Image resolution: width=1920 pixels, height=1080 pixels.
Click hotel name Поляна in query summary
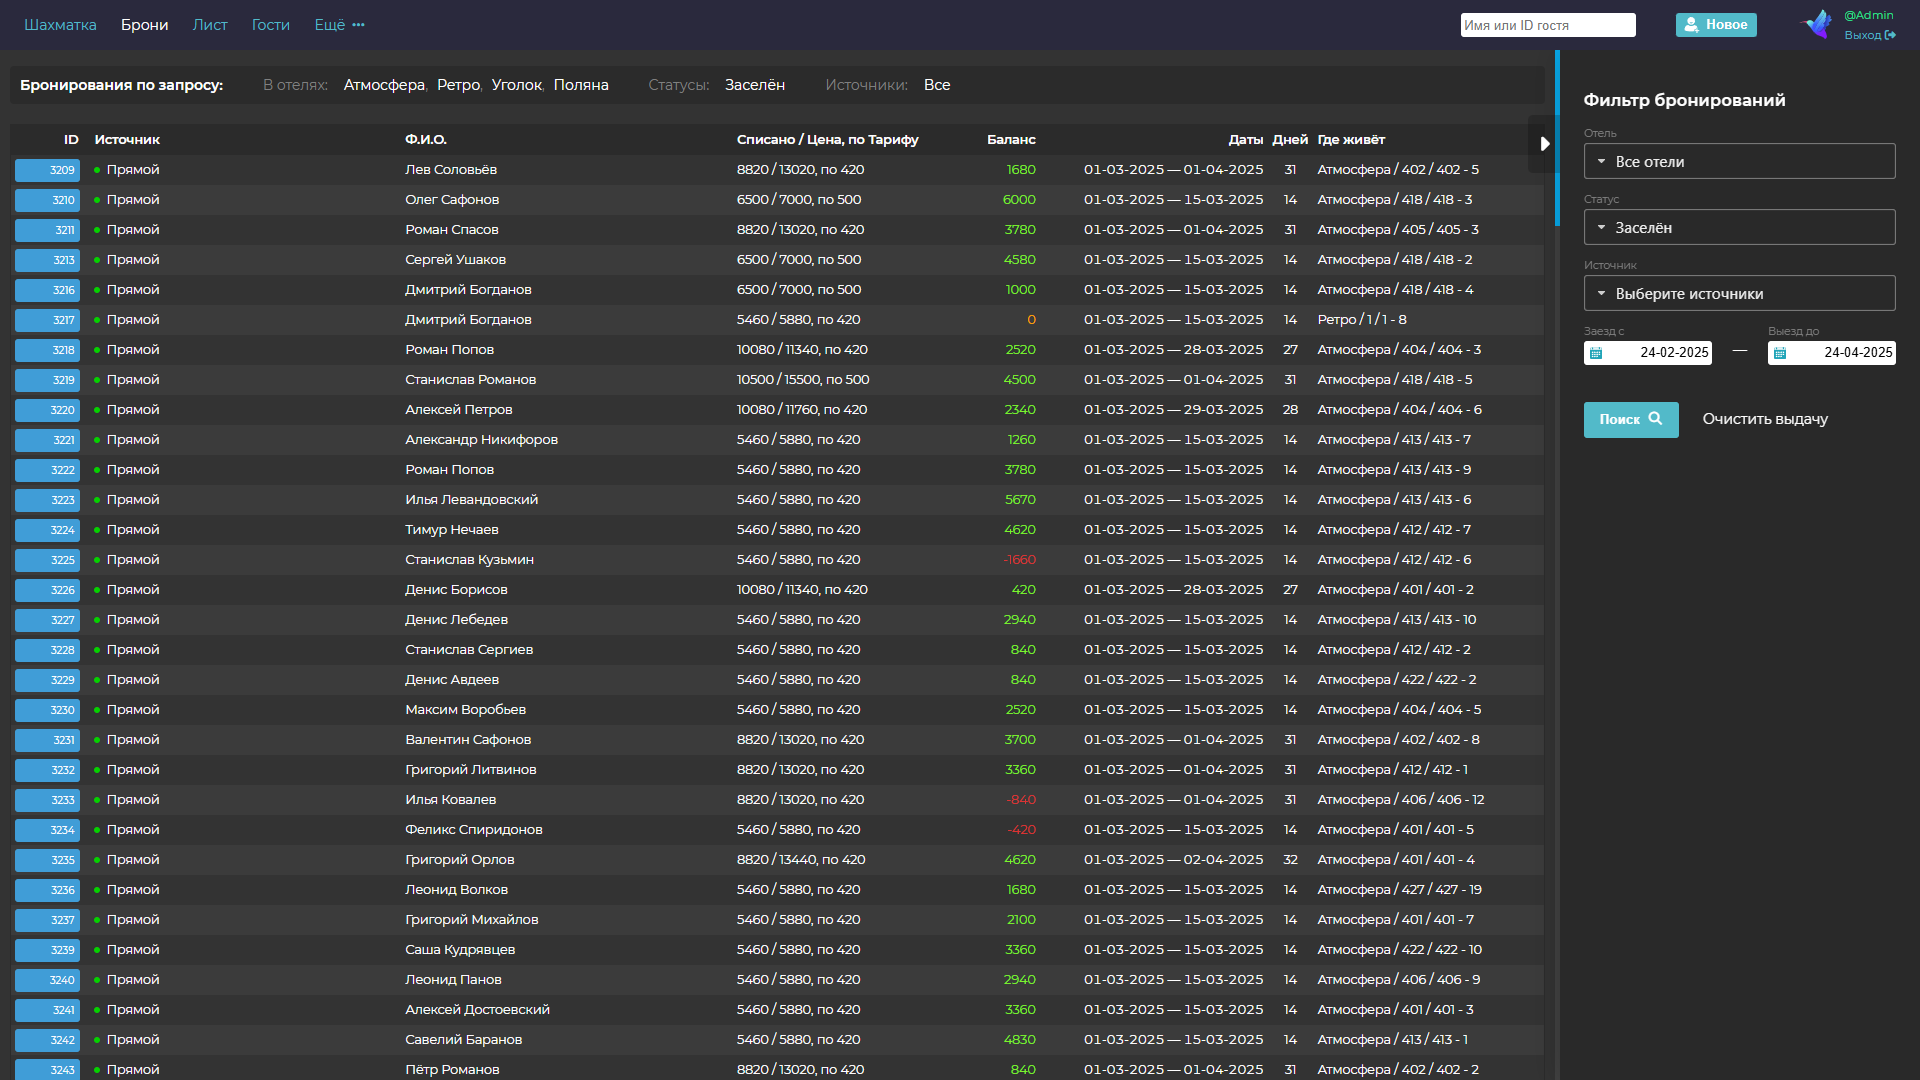(581, 85)
